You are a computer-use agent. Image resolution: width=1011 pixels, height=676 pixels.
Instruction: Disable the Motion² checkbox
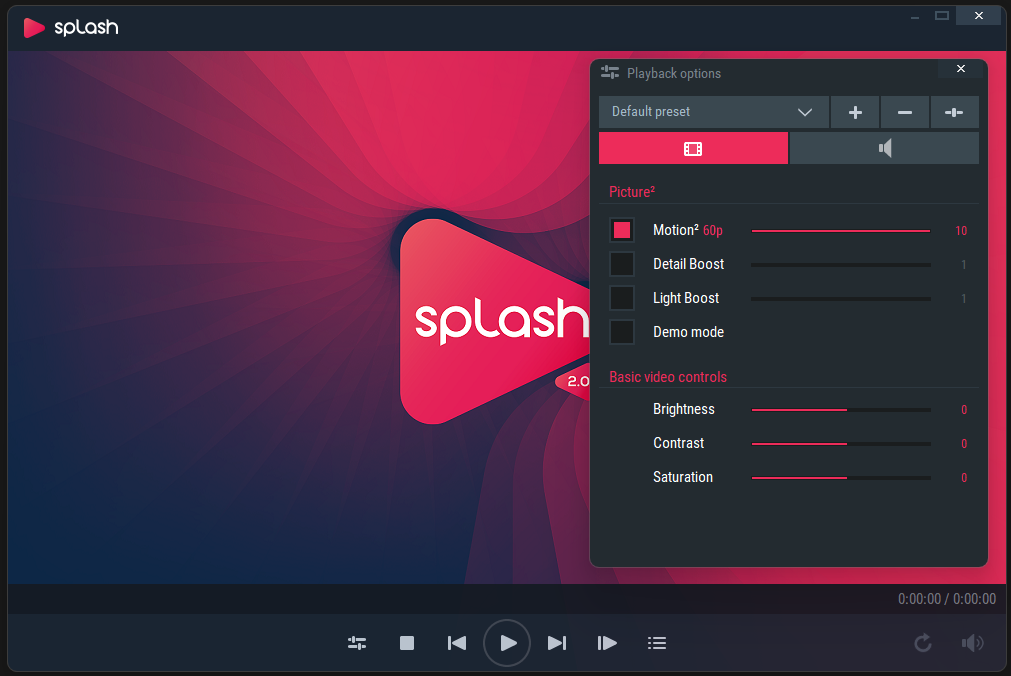tap(622, 230)
